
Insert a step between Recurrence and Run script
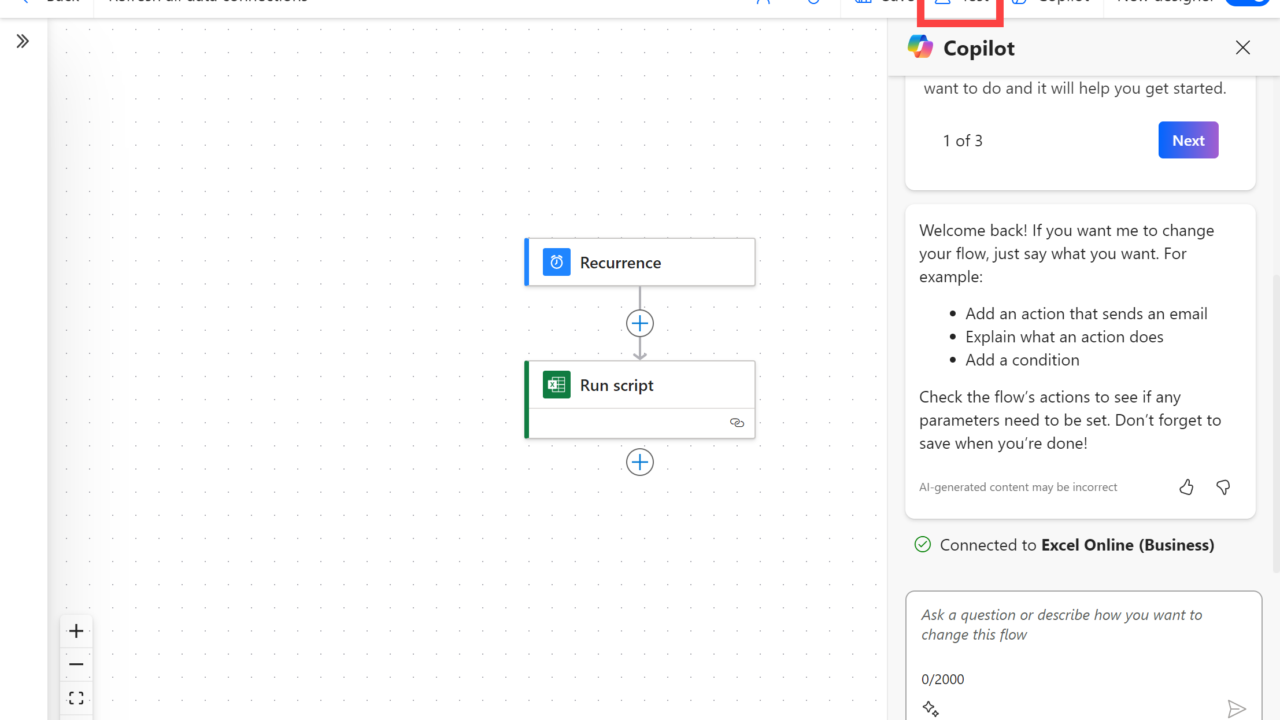(x=640, y=323)
